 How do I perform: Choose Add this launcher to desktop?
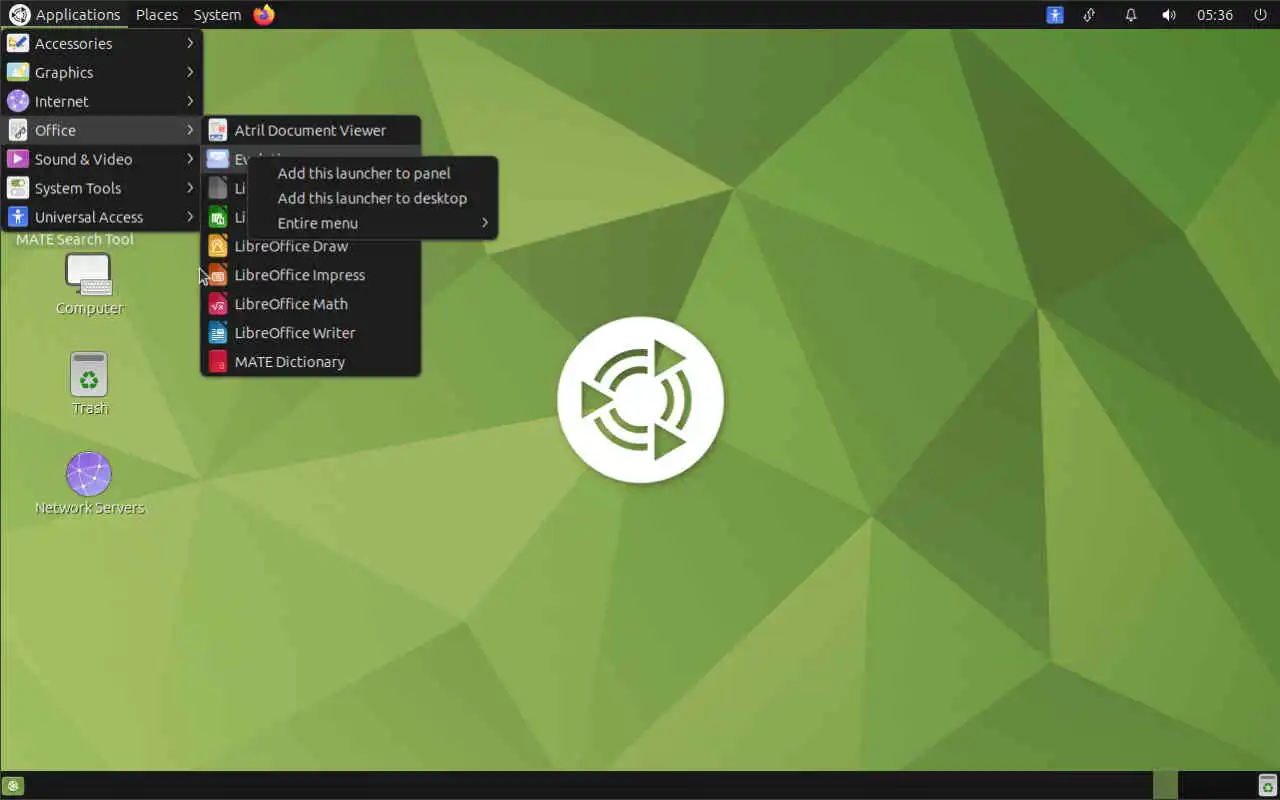(x=373, y=198)
